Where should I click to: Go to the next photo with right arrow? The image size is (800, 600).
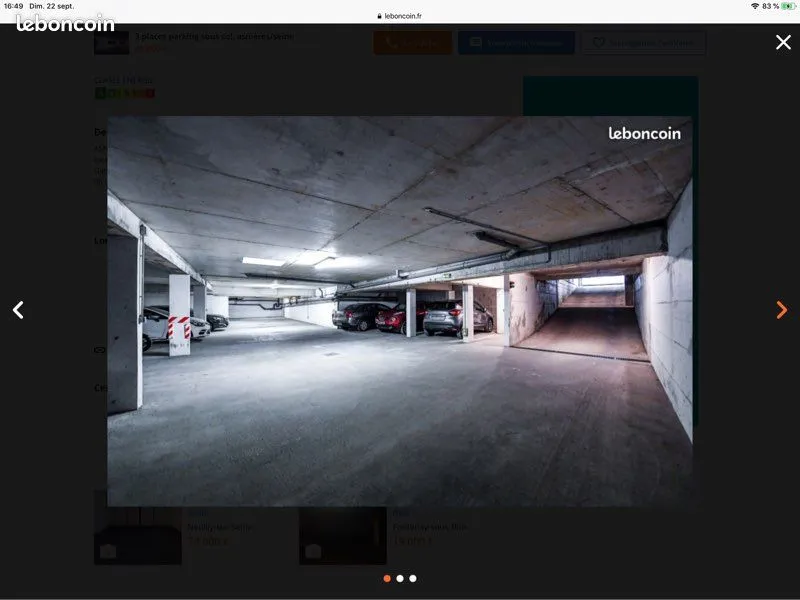tap(782, 310)
